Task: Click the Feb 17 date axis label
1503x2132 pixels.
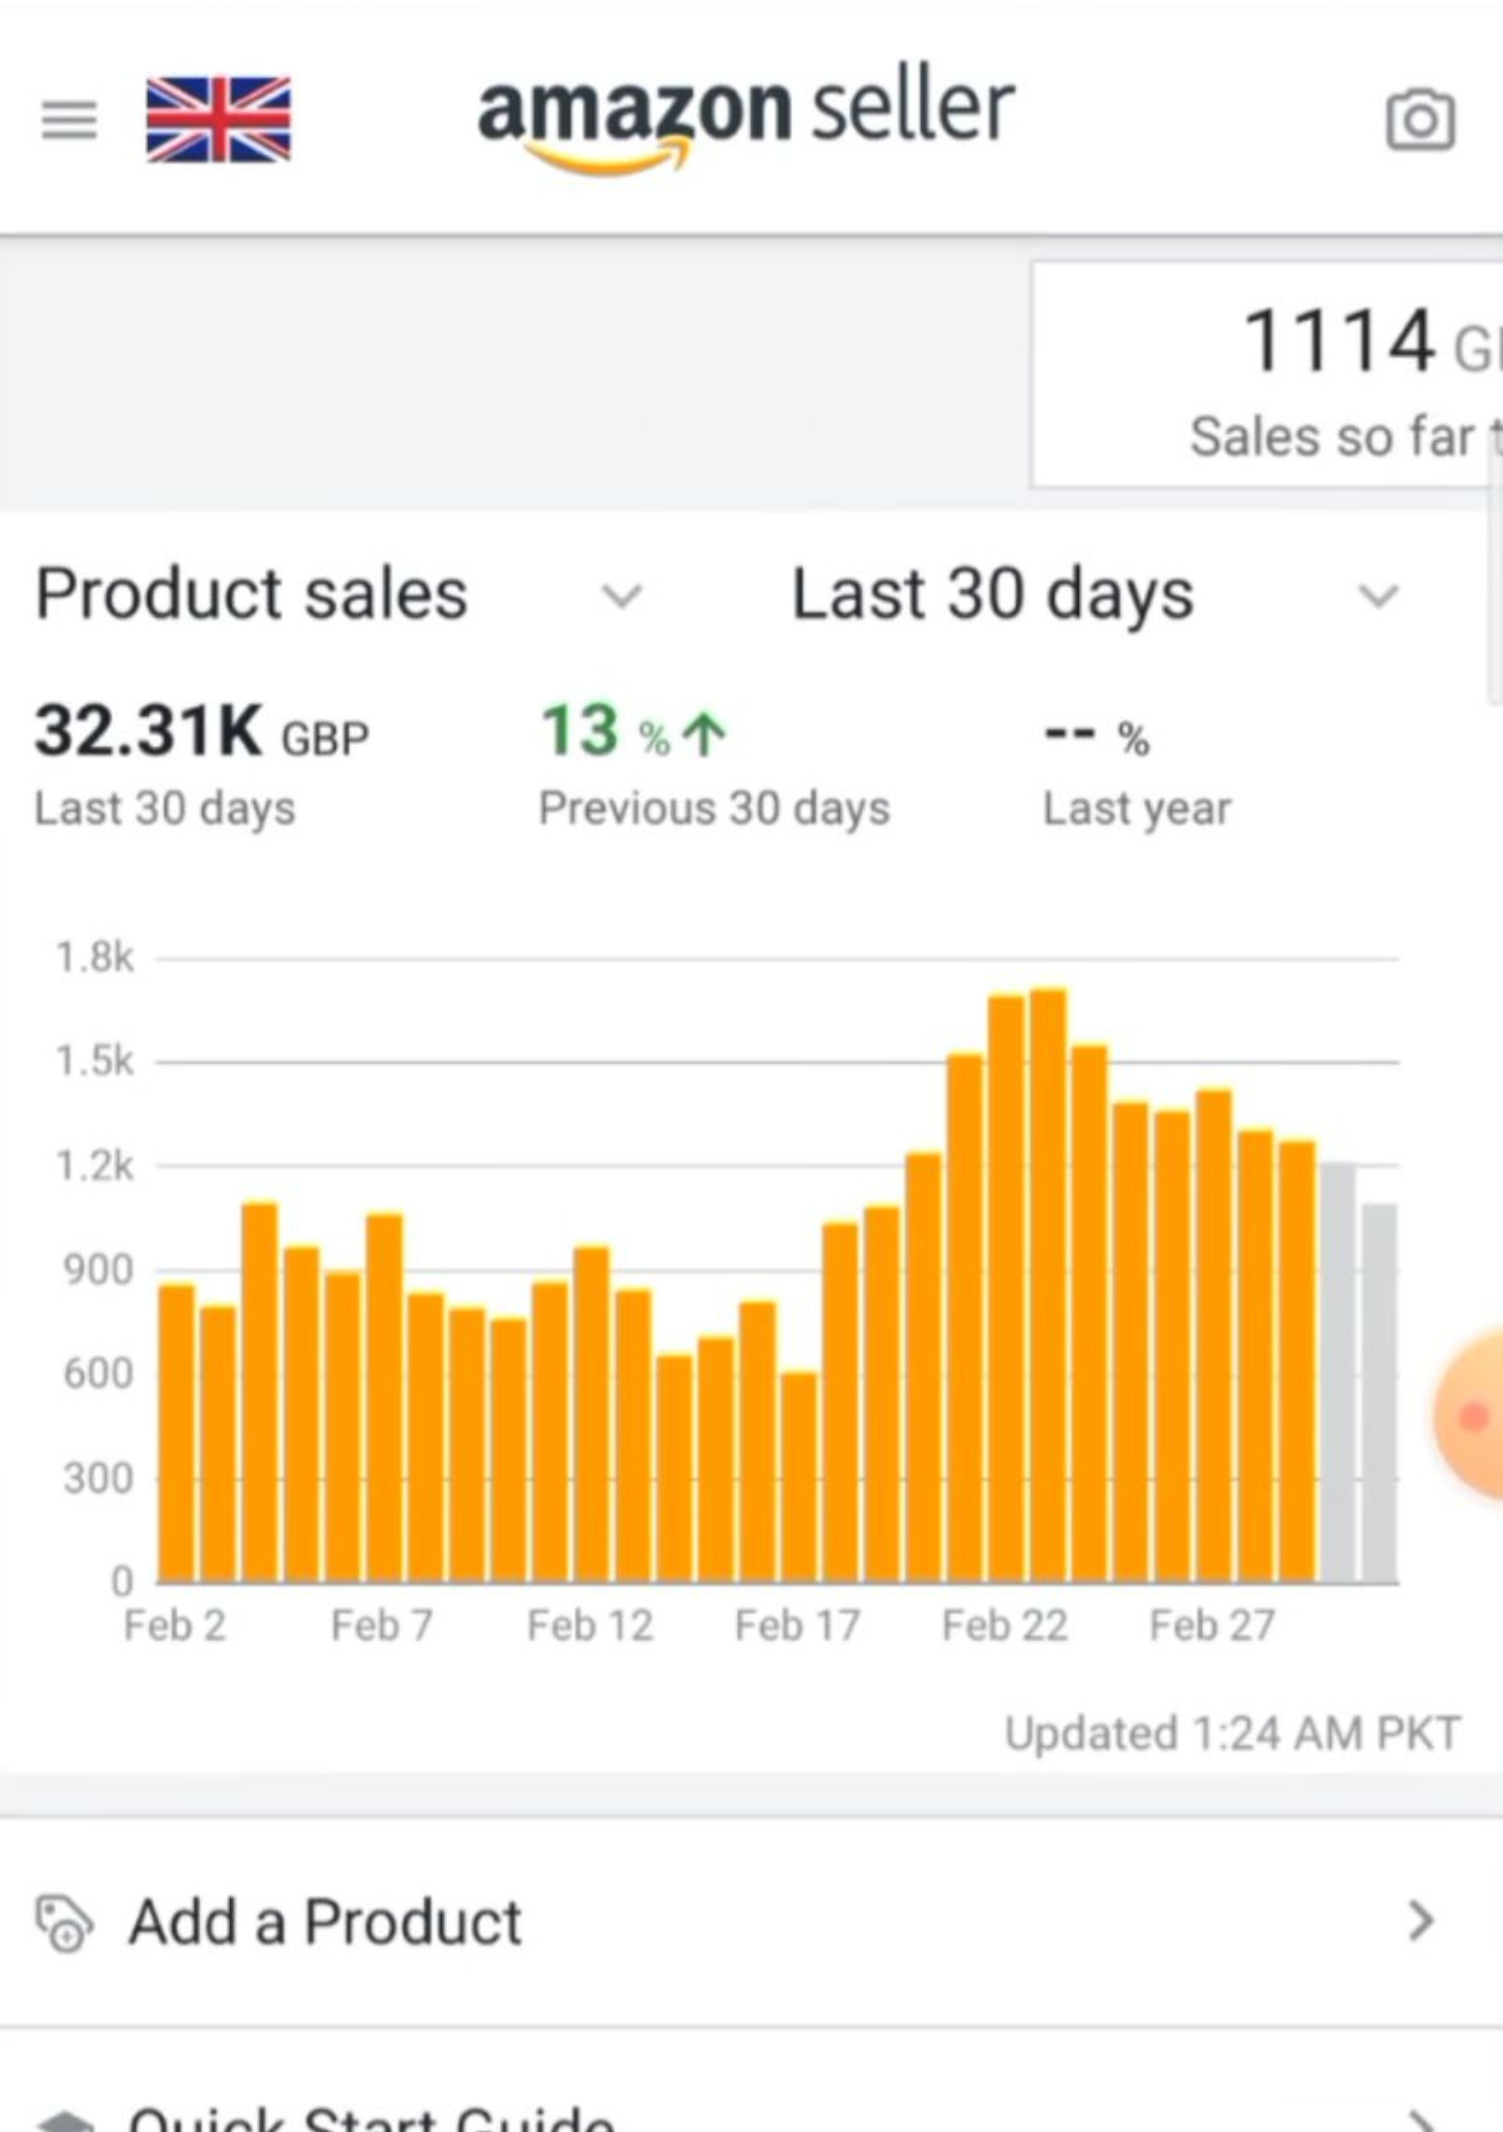Action: point(797,1626)
